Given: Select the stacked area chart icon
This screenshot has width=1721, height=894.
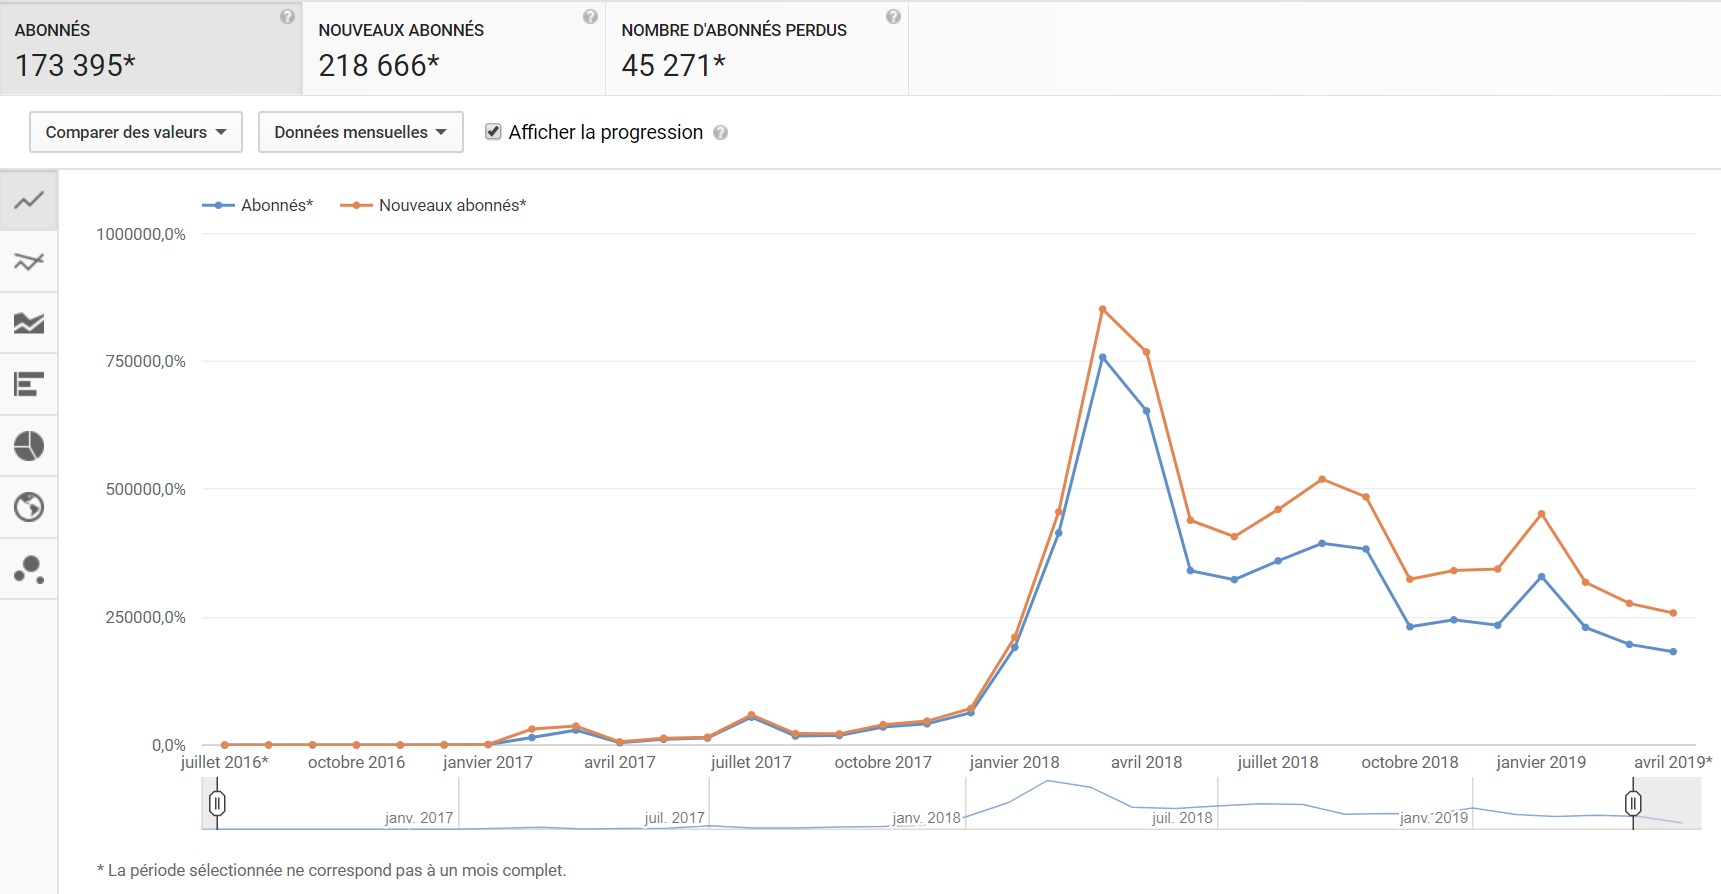Looking at the screenshot, I should tap(29, 323).
